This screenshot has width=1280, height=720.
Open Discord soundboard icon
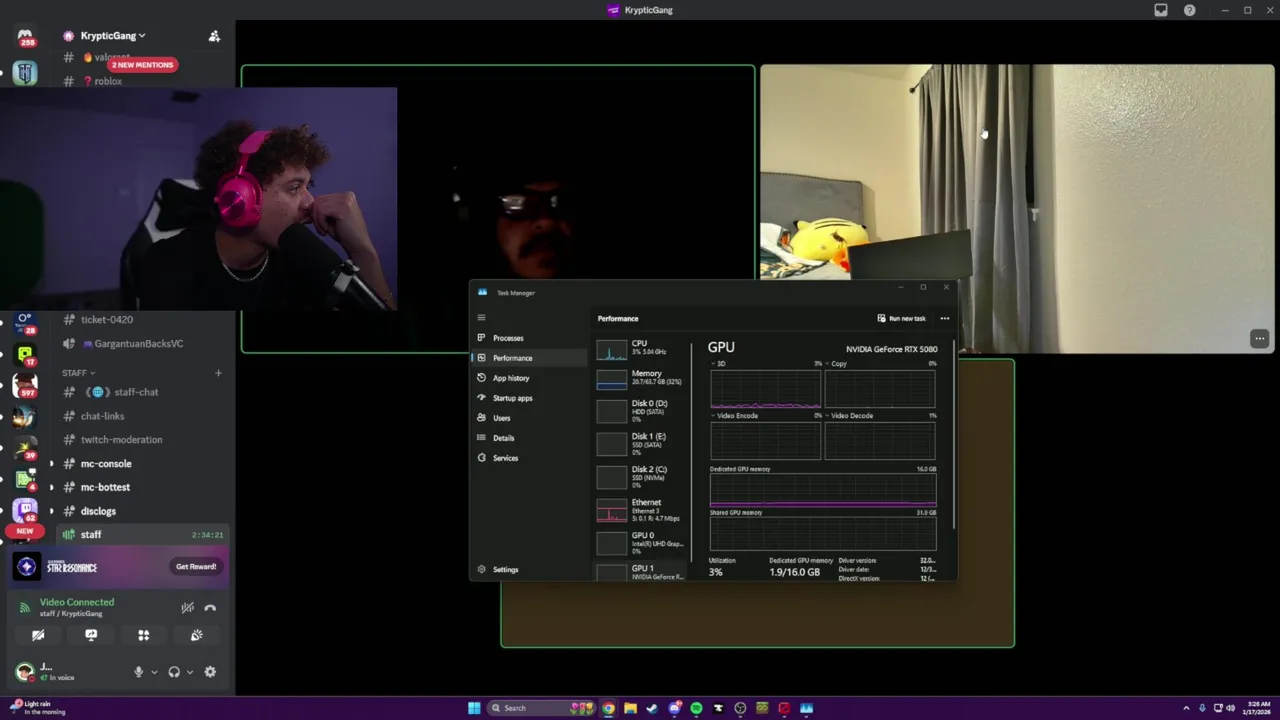click(197, 635)
